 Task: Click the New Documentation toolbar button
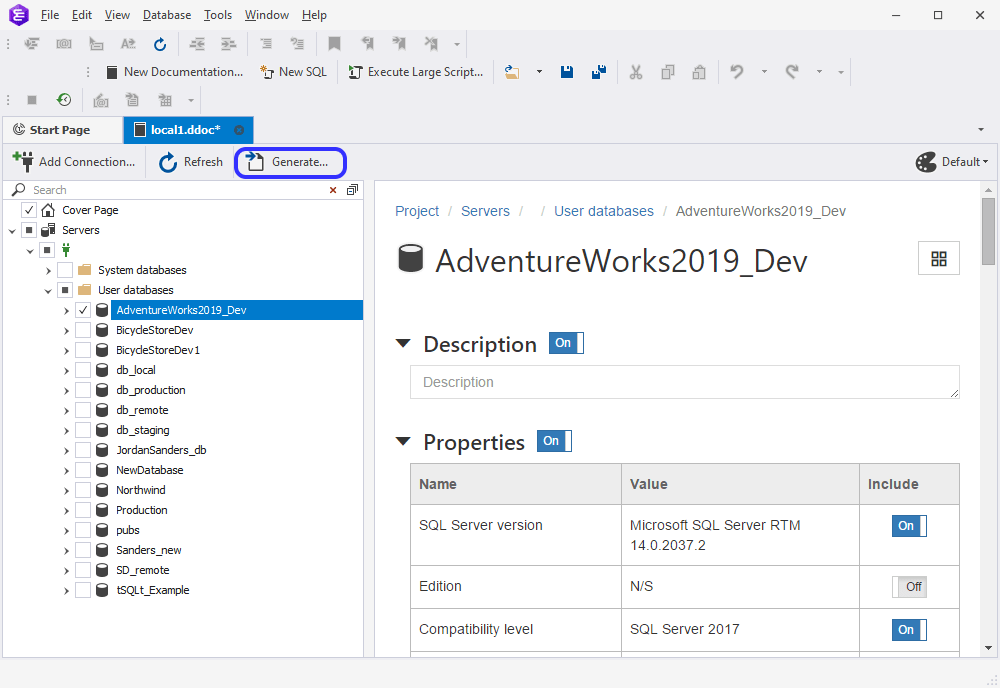click(174, 72)
